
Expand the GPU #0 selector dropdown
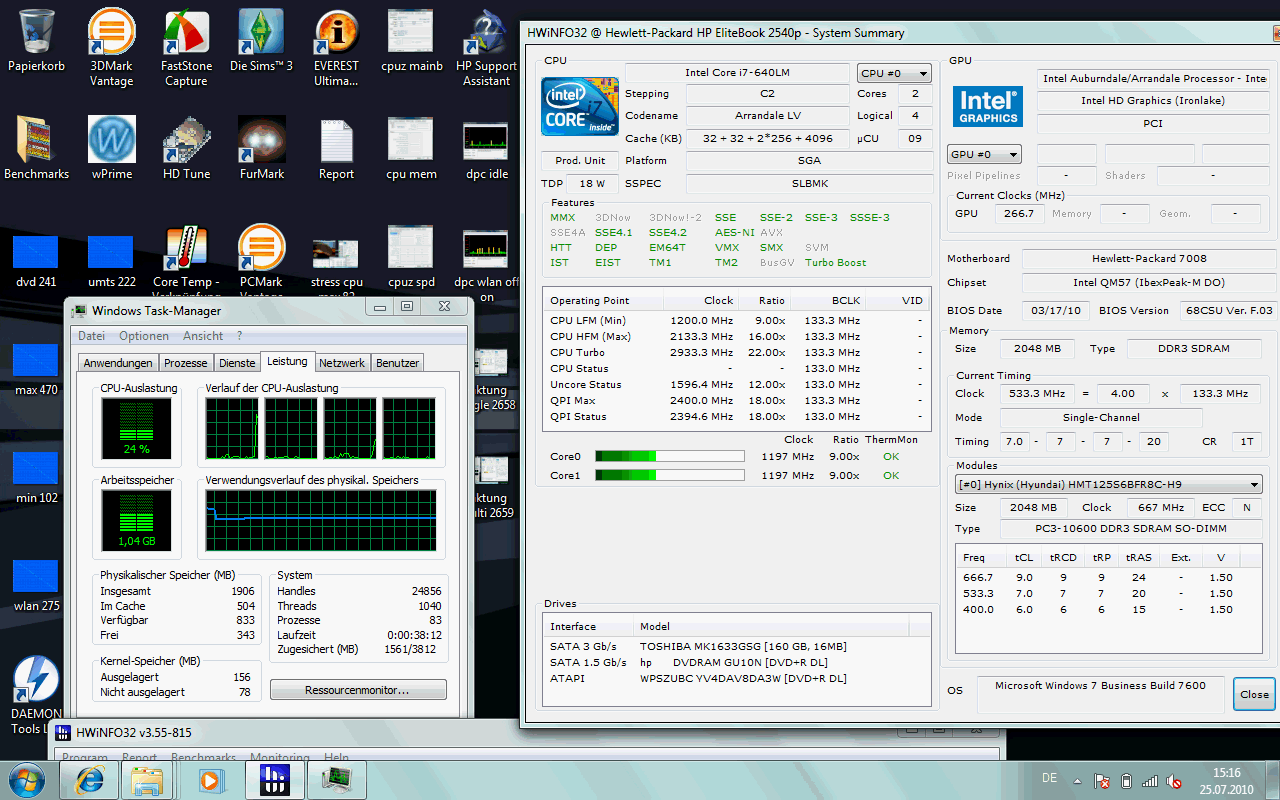(984, 155)
